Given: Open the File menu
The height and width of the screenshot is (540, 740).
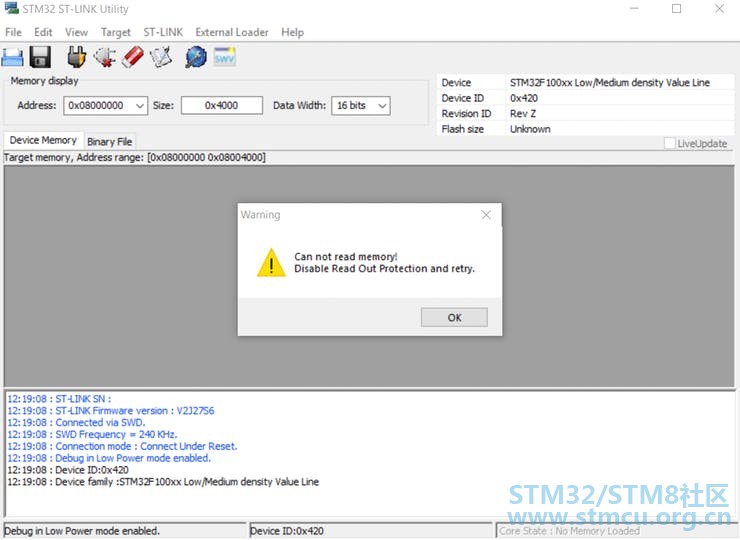Looking at the screenshot, I should pos(13,32).
